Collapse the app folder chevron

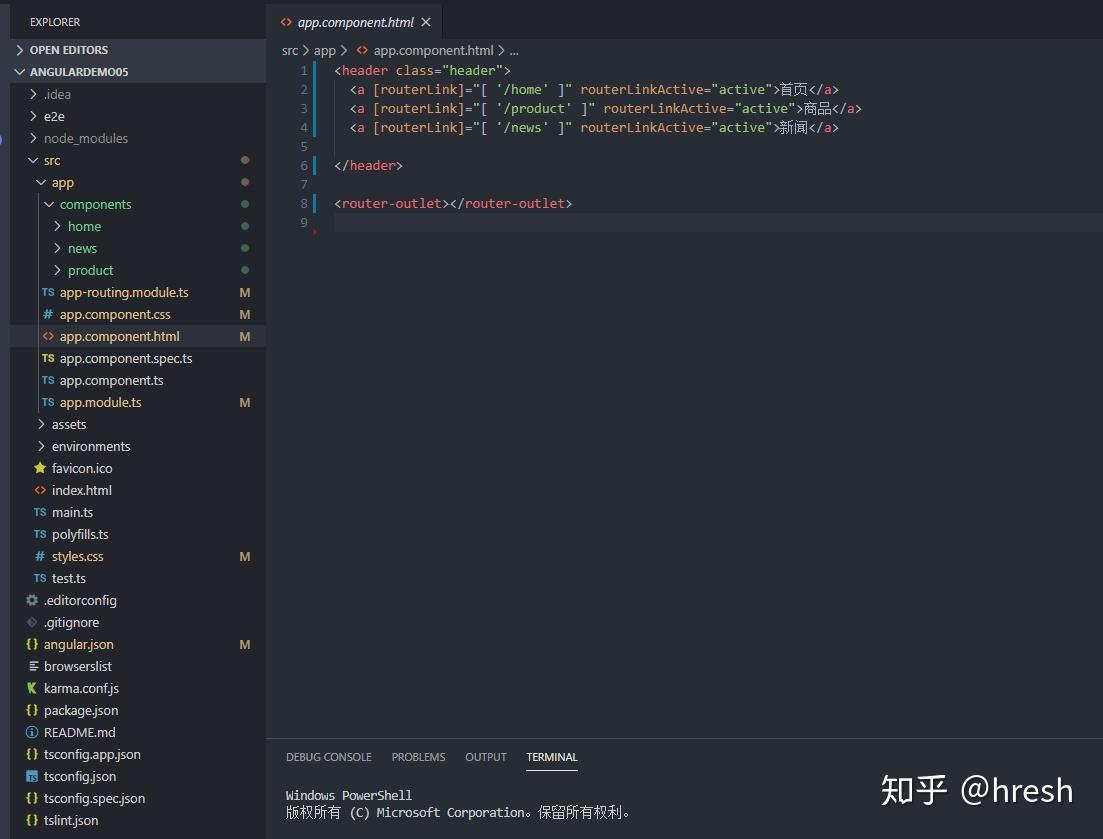pyautogui.click(x=41, y=182)
